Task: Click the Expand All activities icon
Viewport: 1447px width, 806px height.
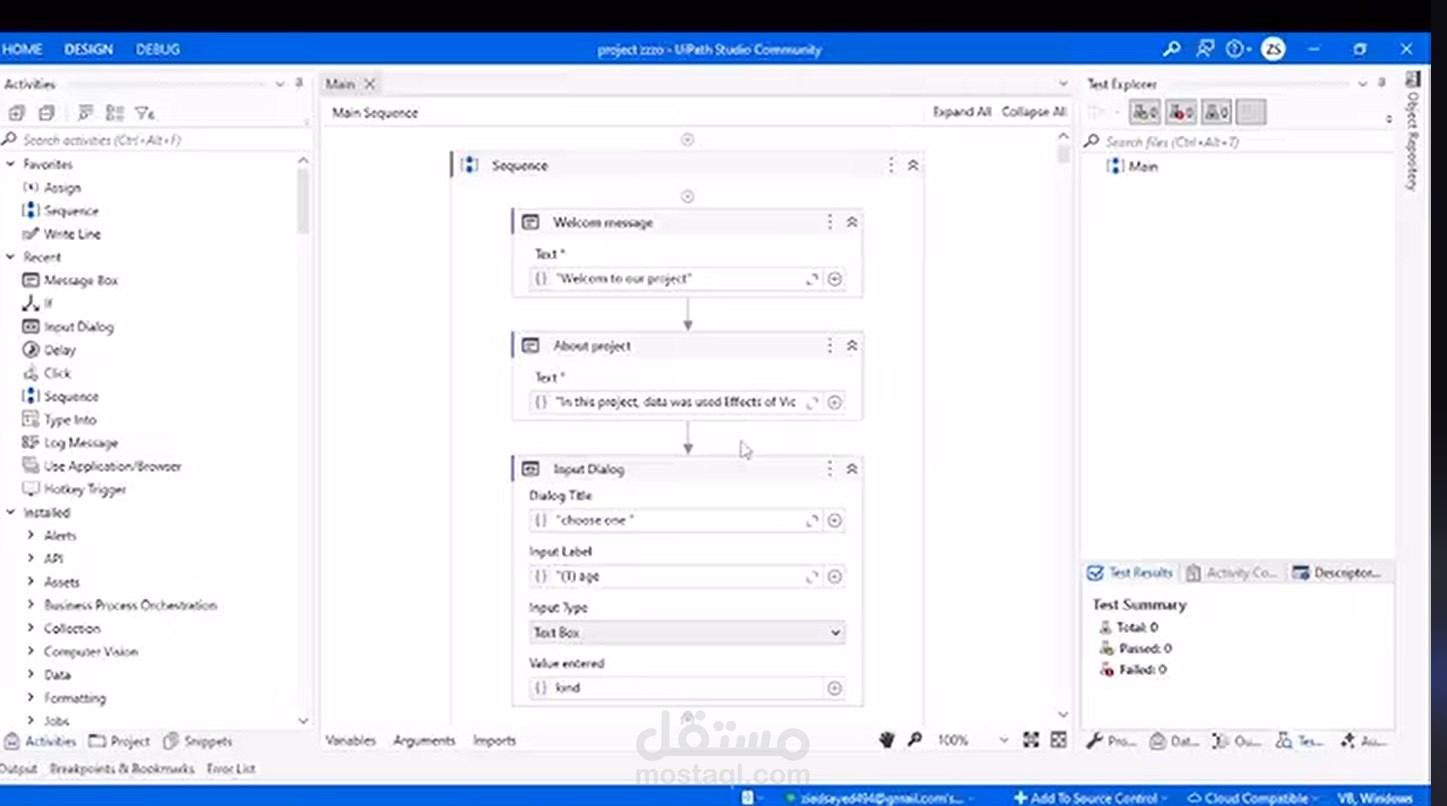Action: click(x=16, y=113)
